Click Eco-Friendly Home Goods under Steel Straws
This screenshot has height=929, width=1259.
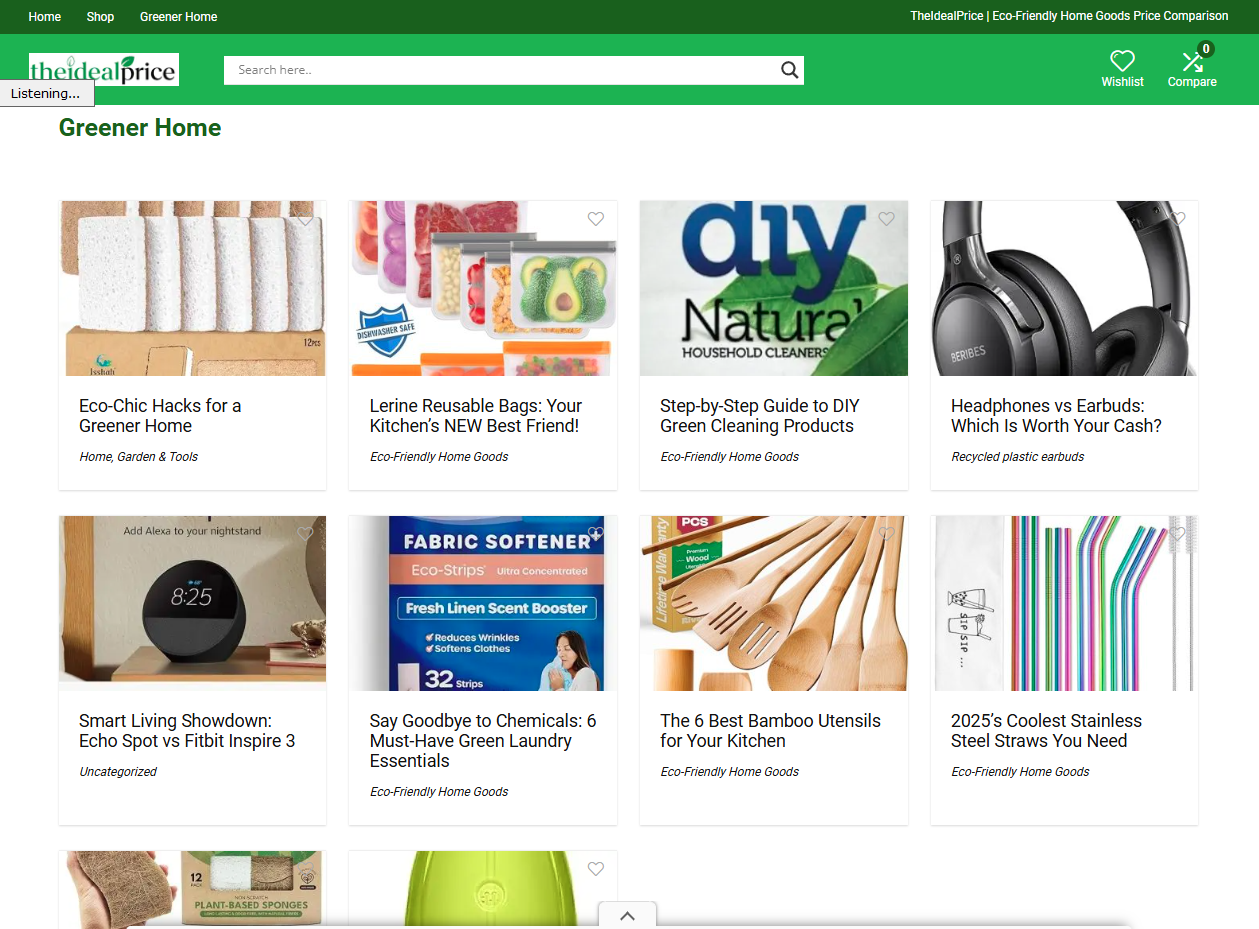pos(1020,772)
